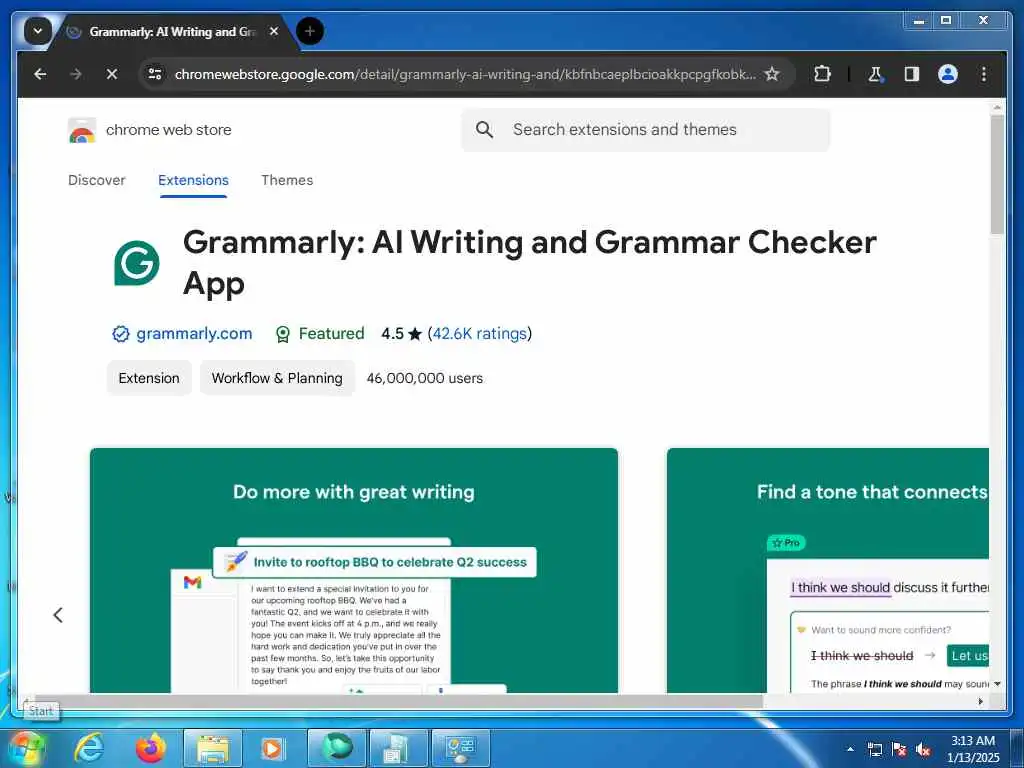The width and height of the screenshot is (1024, 768).
Task: Click the horizontal scrollbar thumb
Action: [398, 701]
